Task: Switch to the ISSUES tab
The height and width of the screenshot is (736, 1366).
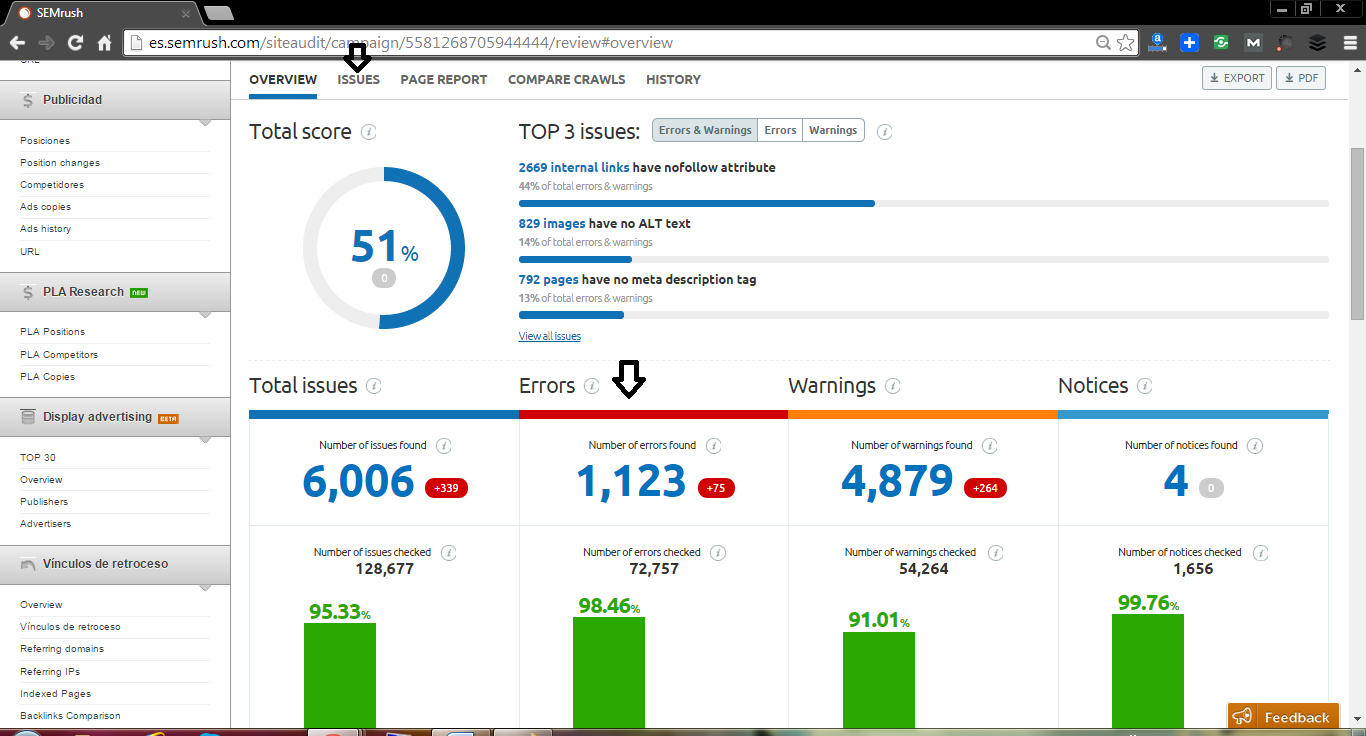Action: click(x=358, y=79)
